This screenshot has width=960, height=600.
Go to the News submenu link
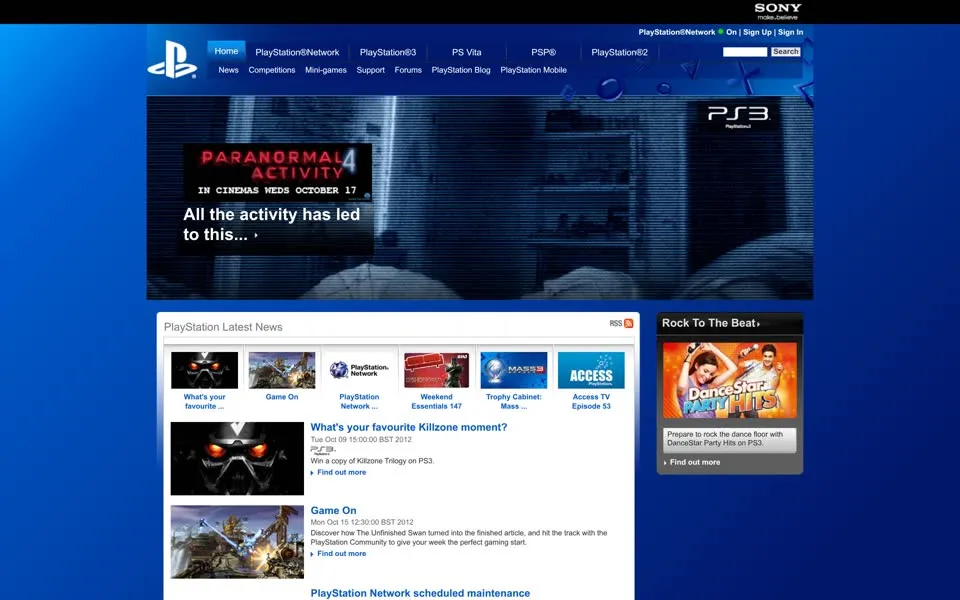pos(228,70)
